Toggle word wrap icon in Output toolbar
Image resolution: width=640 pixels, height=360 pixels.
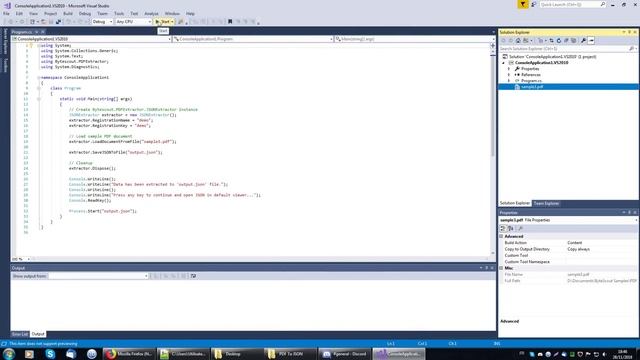tap(193, 276)
